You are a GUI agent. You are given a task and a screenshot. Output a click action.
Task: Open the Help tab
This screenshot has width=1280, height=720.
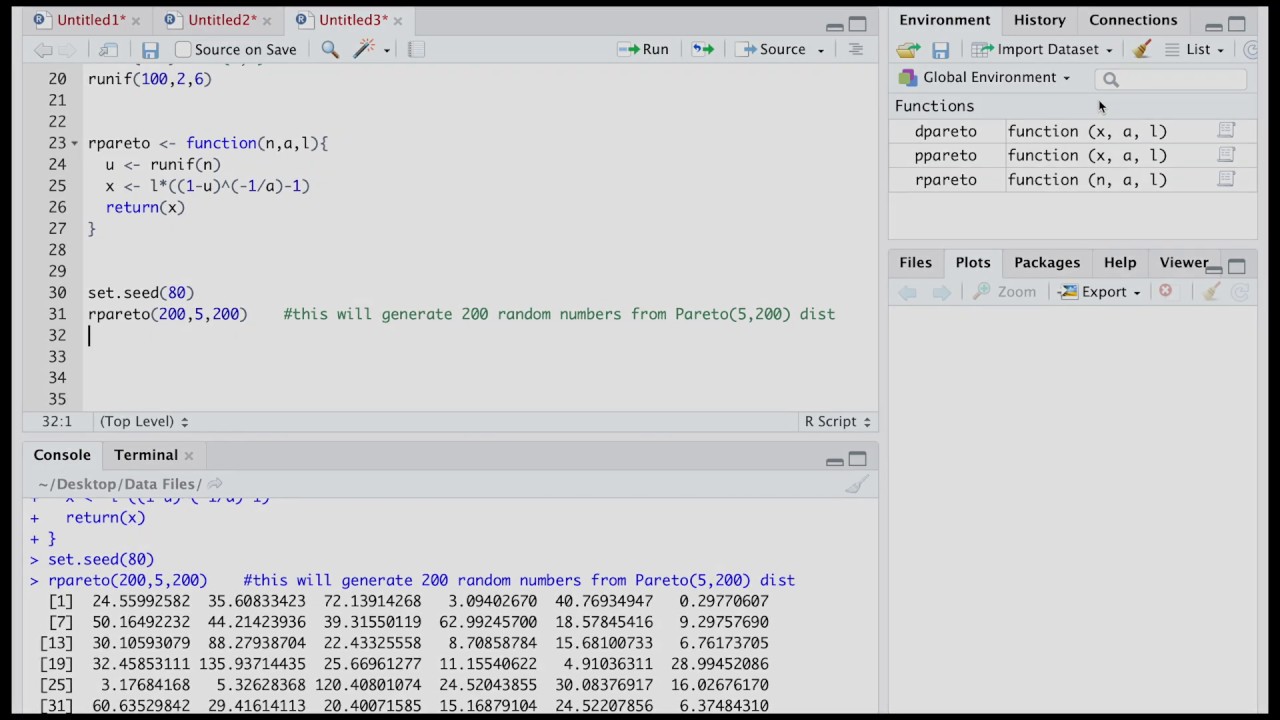pyautogui.click(x=1120, y=263)
